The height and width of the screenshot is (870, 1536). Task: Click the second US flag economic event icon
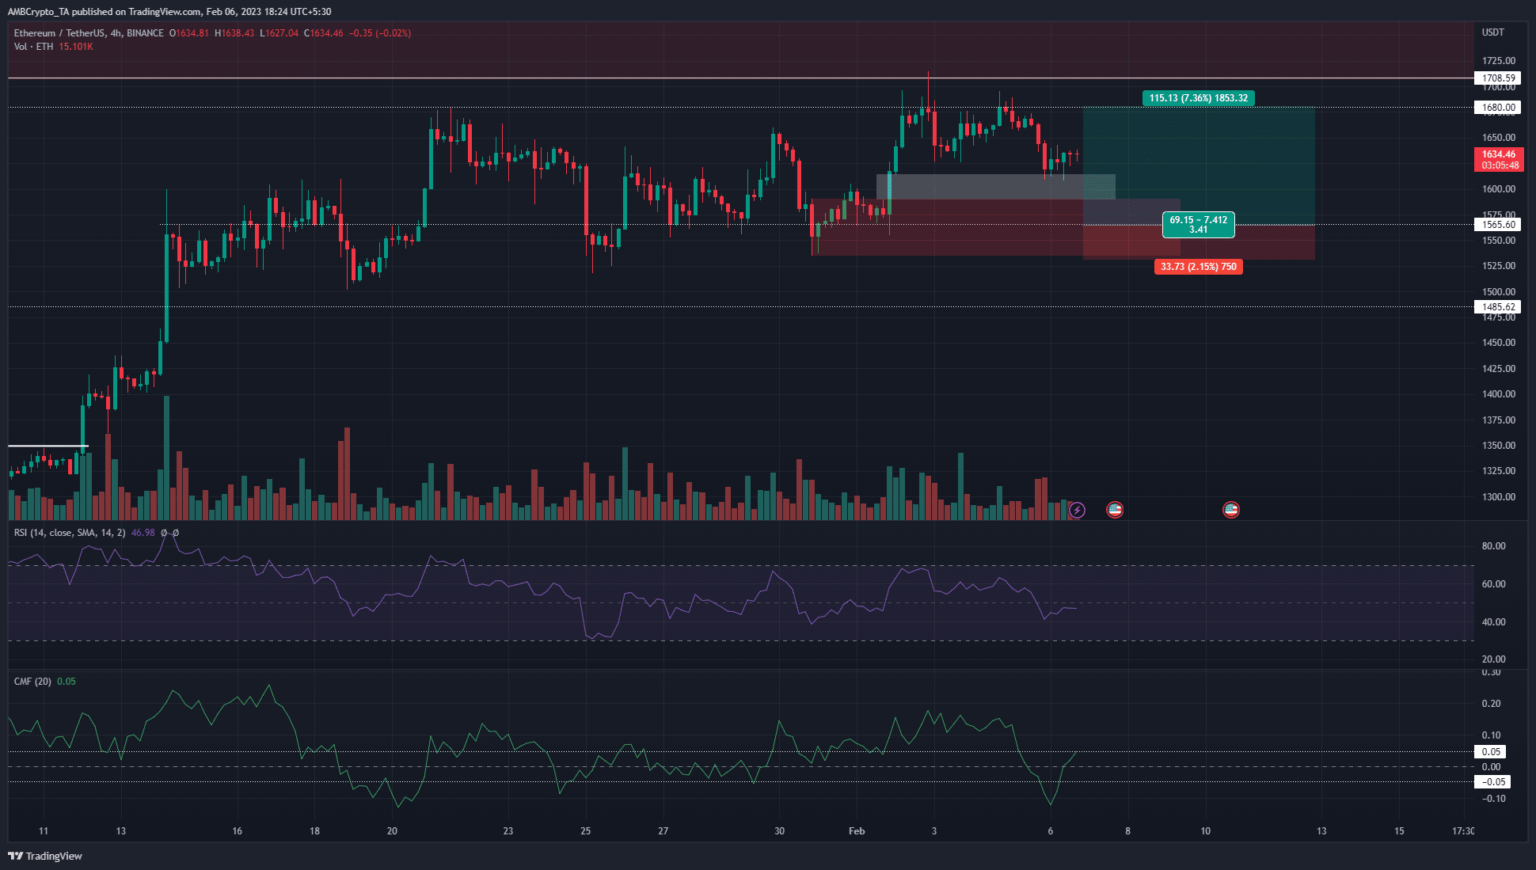1231,510
